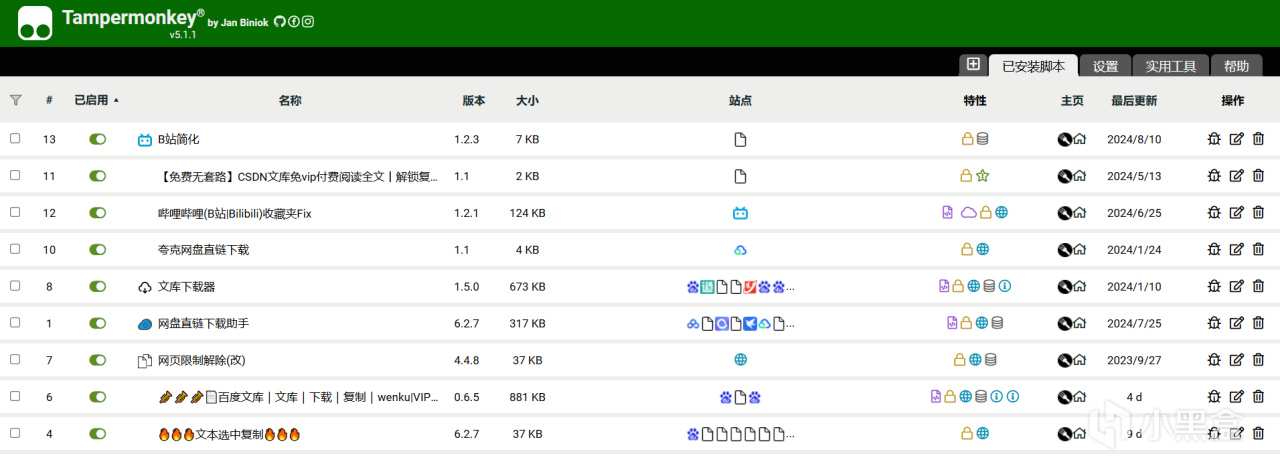This screenshot has height=462, width=1280.
Task: Sort scripts by the # column
Action: [x=49, y=100]
